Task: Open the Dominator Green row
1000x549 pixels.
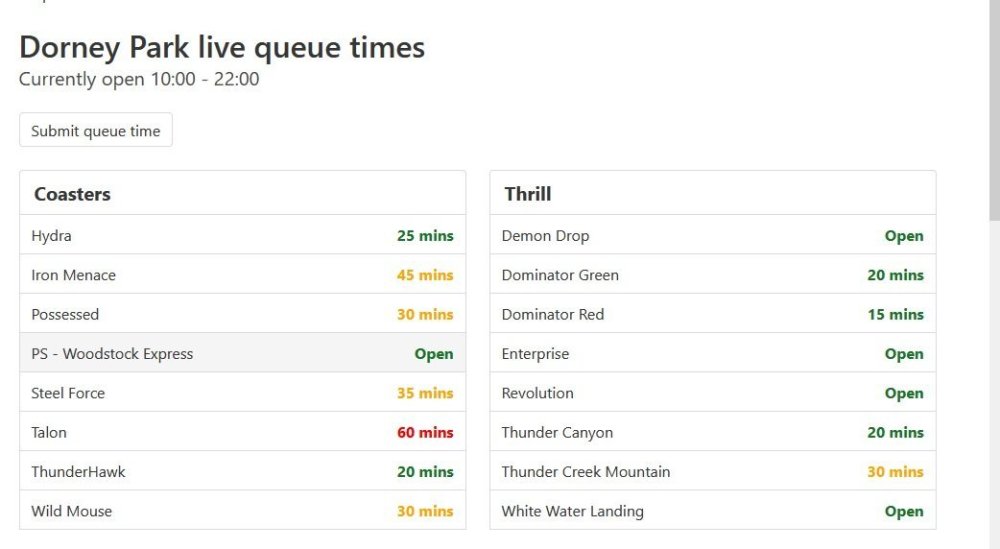Action: [560, 275]
